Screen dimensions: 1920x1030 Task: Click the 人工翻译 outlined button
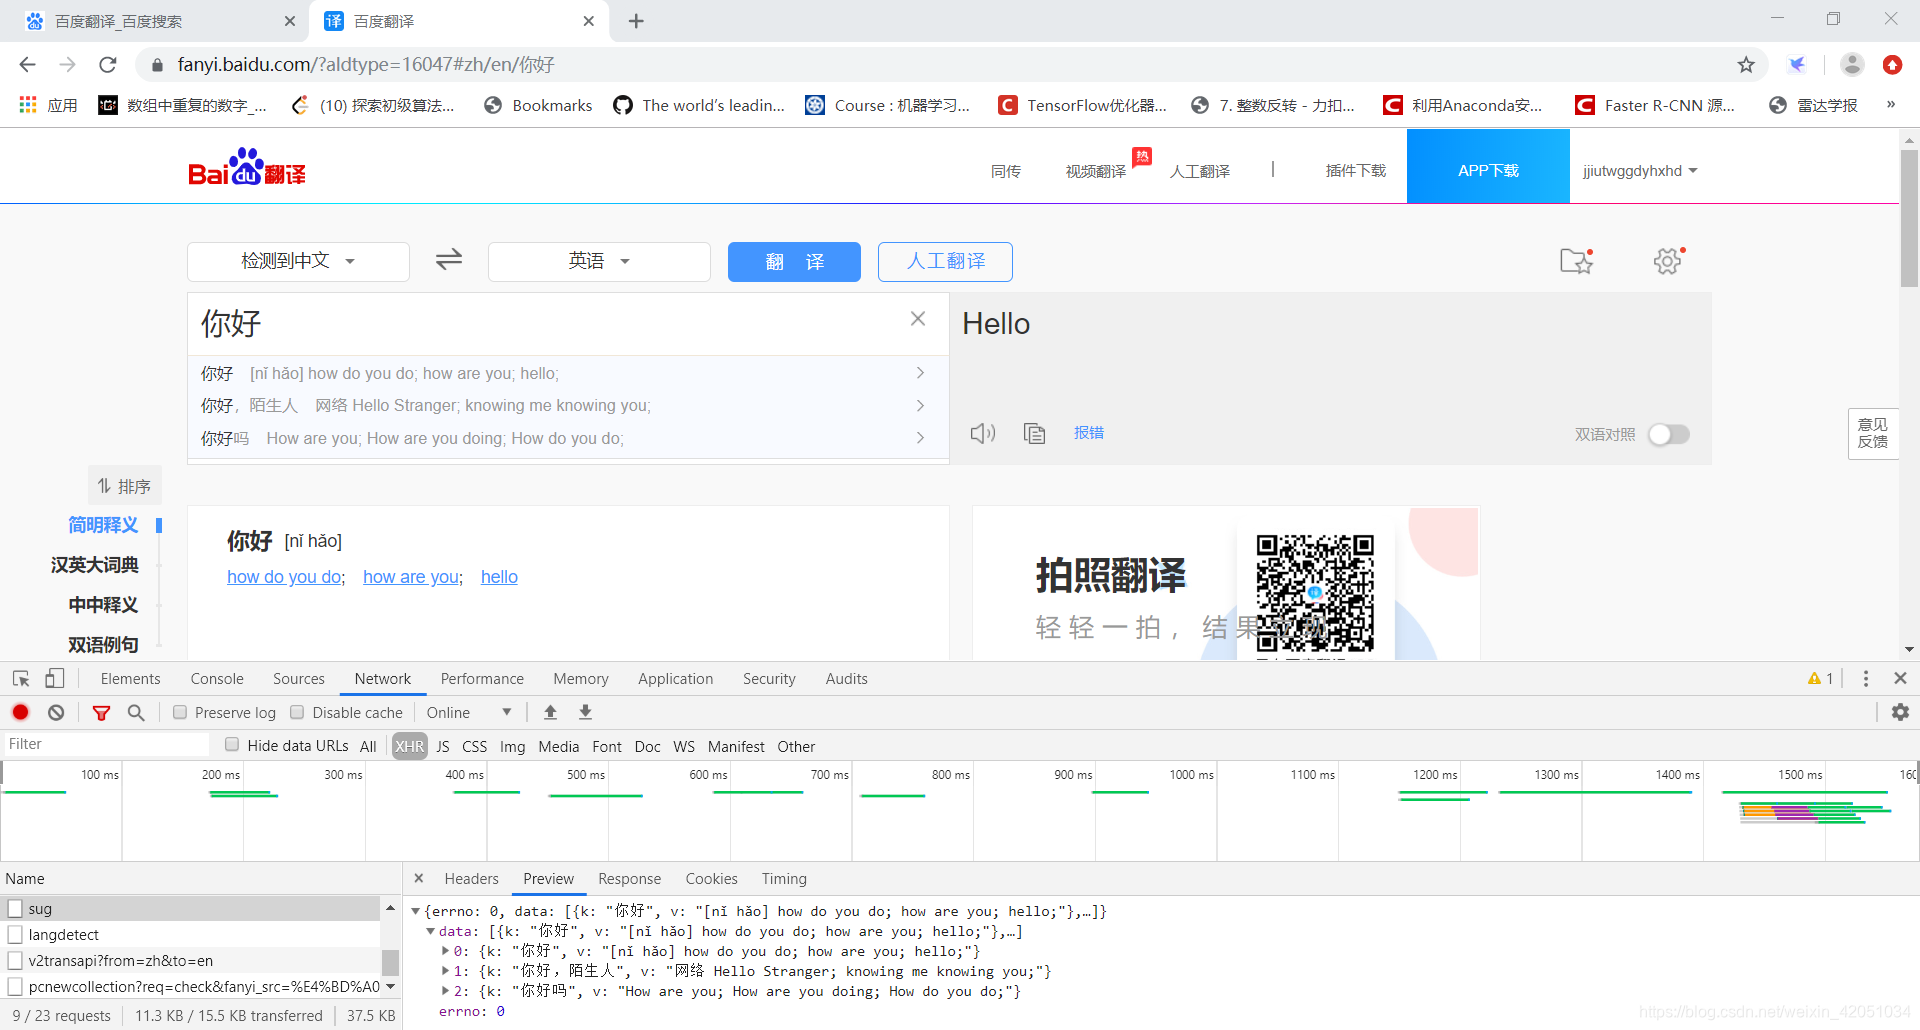(945, 261)
